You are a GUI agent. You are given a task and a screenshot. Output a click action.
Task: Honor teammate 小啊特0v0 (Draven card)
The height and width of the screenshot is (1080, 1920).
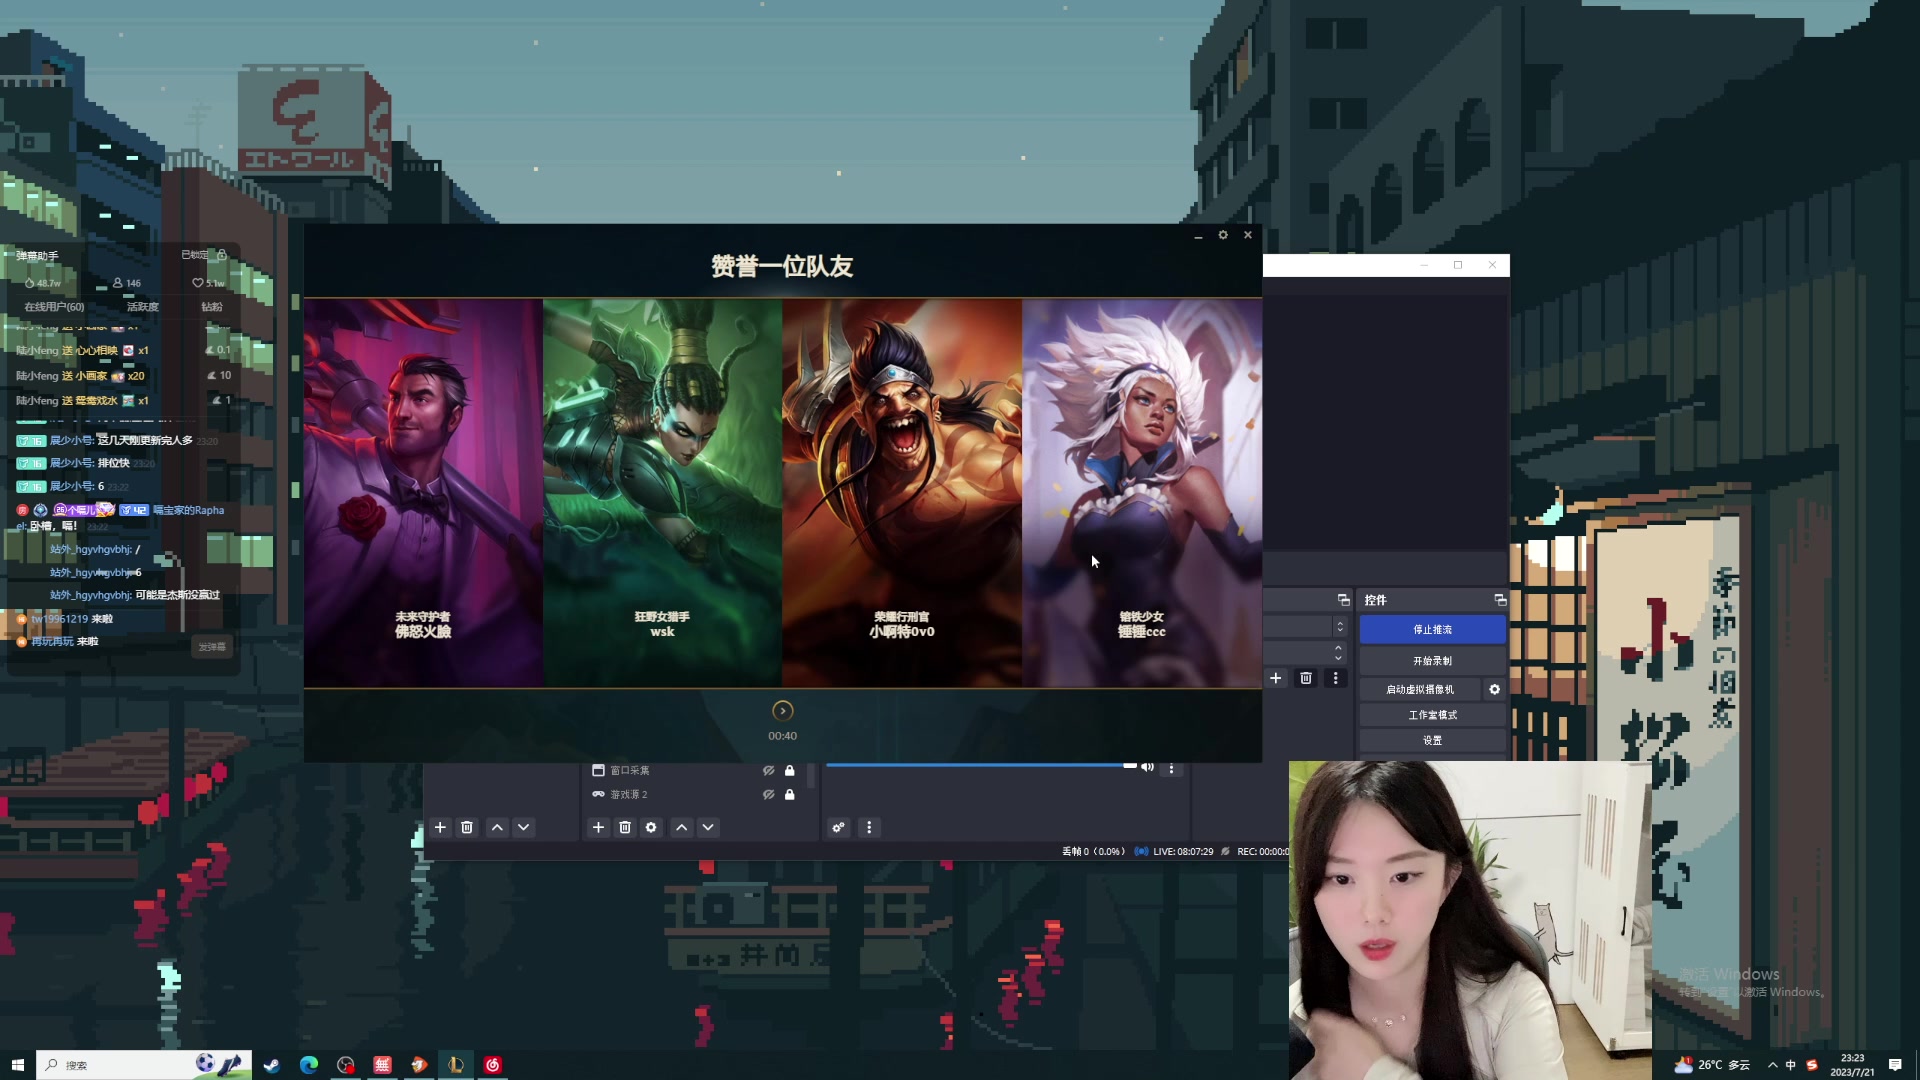(x=902, y=493)
